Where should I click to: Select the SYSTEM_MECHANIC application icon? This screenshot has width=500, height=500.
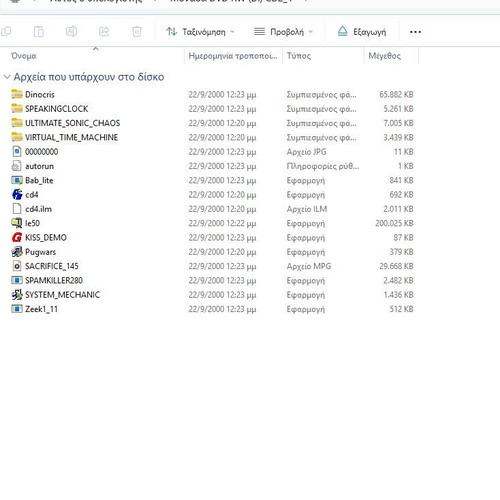[x=17, y=295]
